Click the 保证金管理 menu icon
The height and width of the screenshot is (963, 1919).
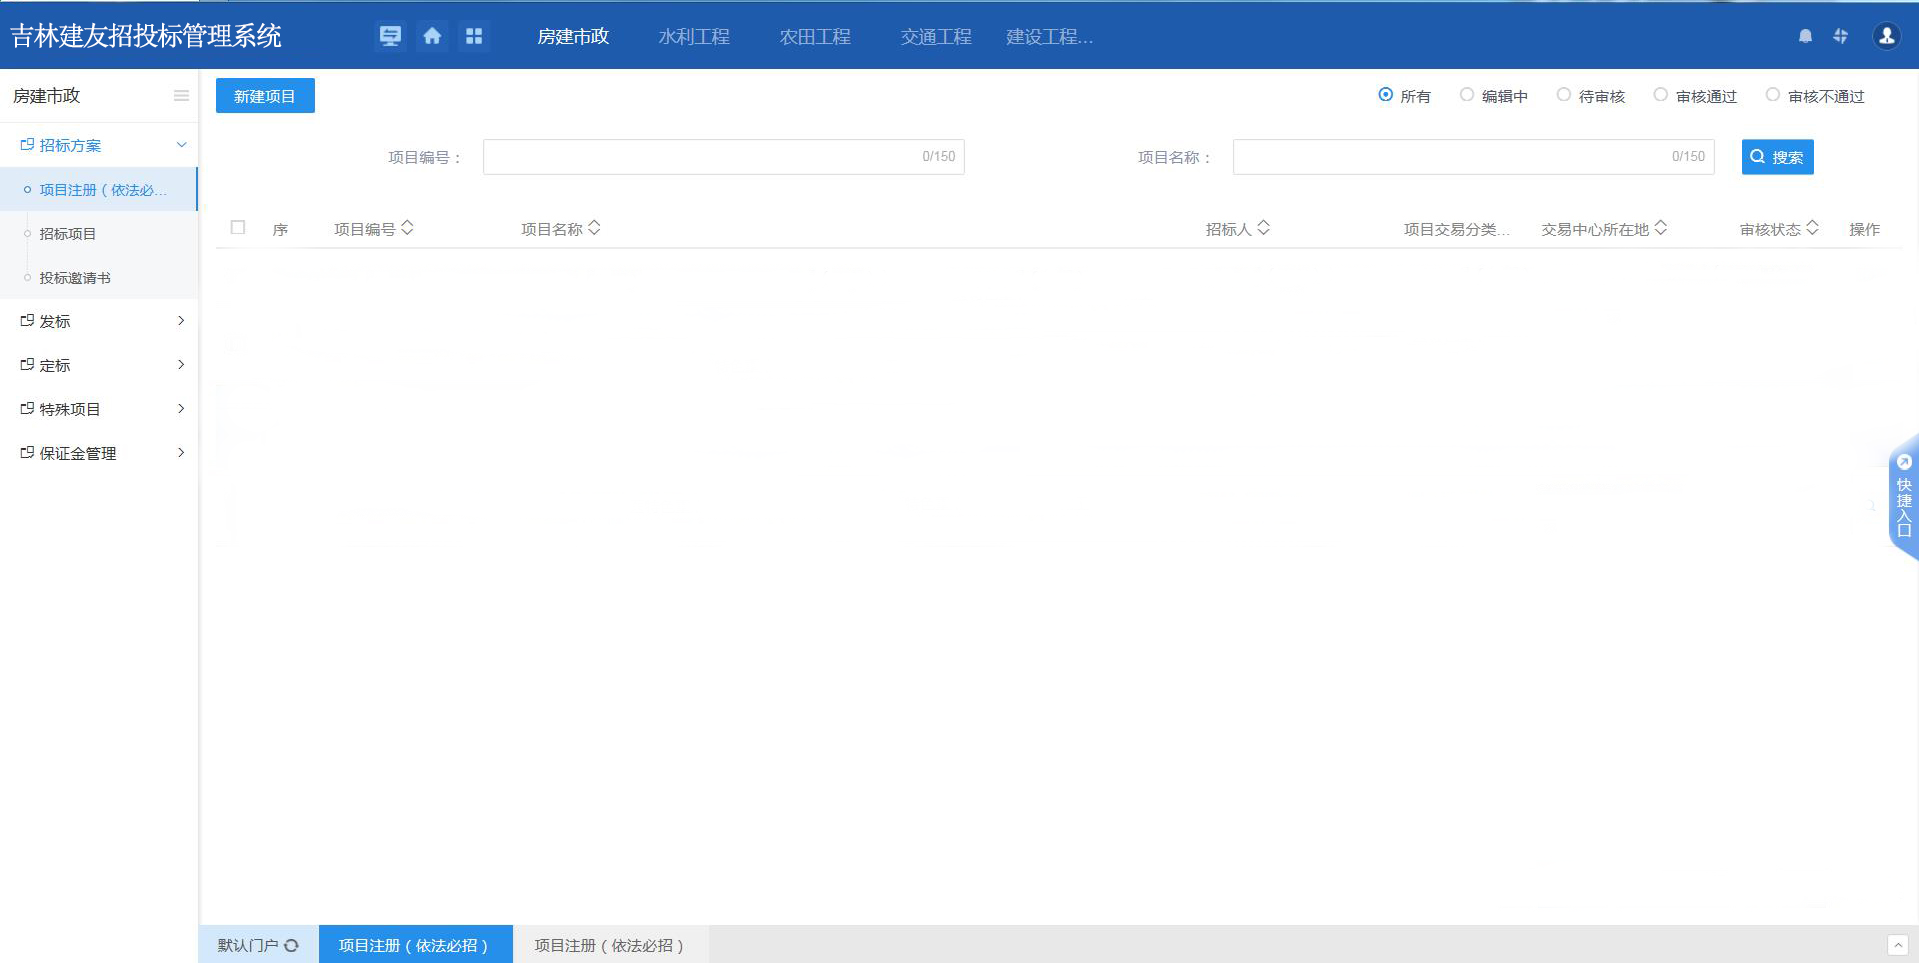(x=27, y=453)
